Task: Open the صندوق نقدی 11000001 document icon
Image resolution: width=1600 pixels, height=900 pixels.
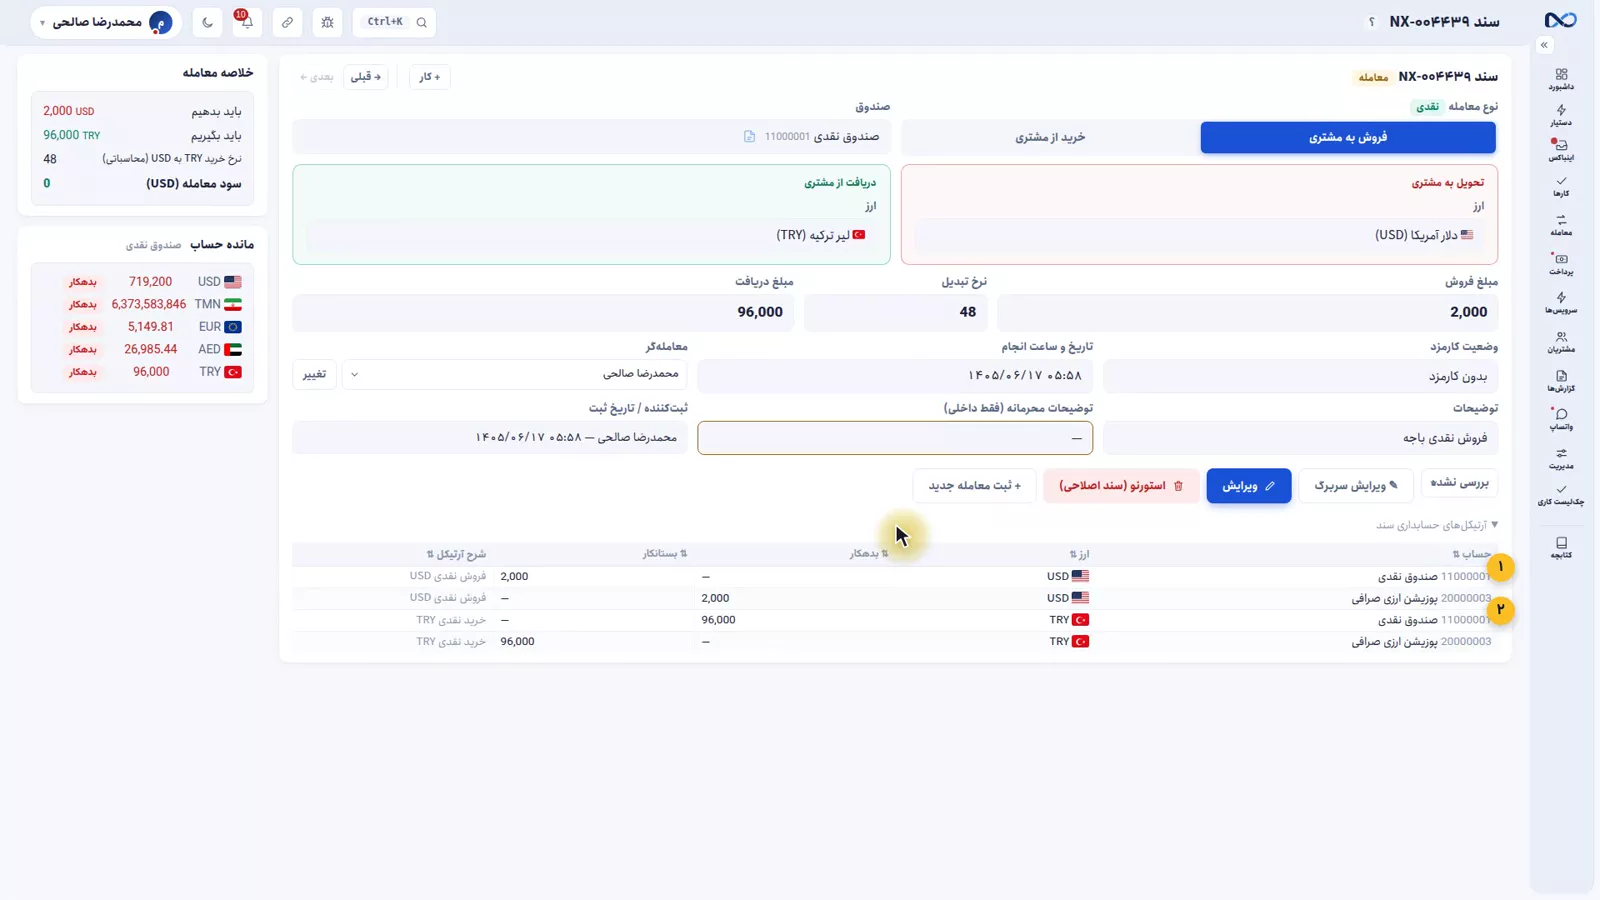Action: (x=749, y=137)
